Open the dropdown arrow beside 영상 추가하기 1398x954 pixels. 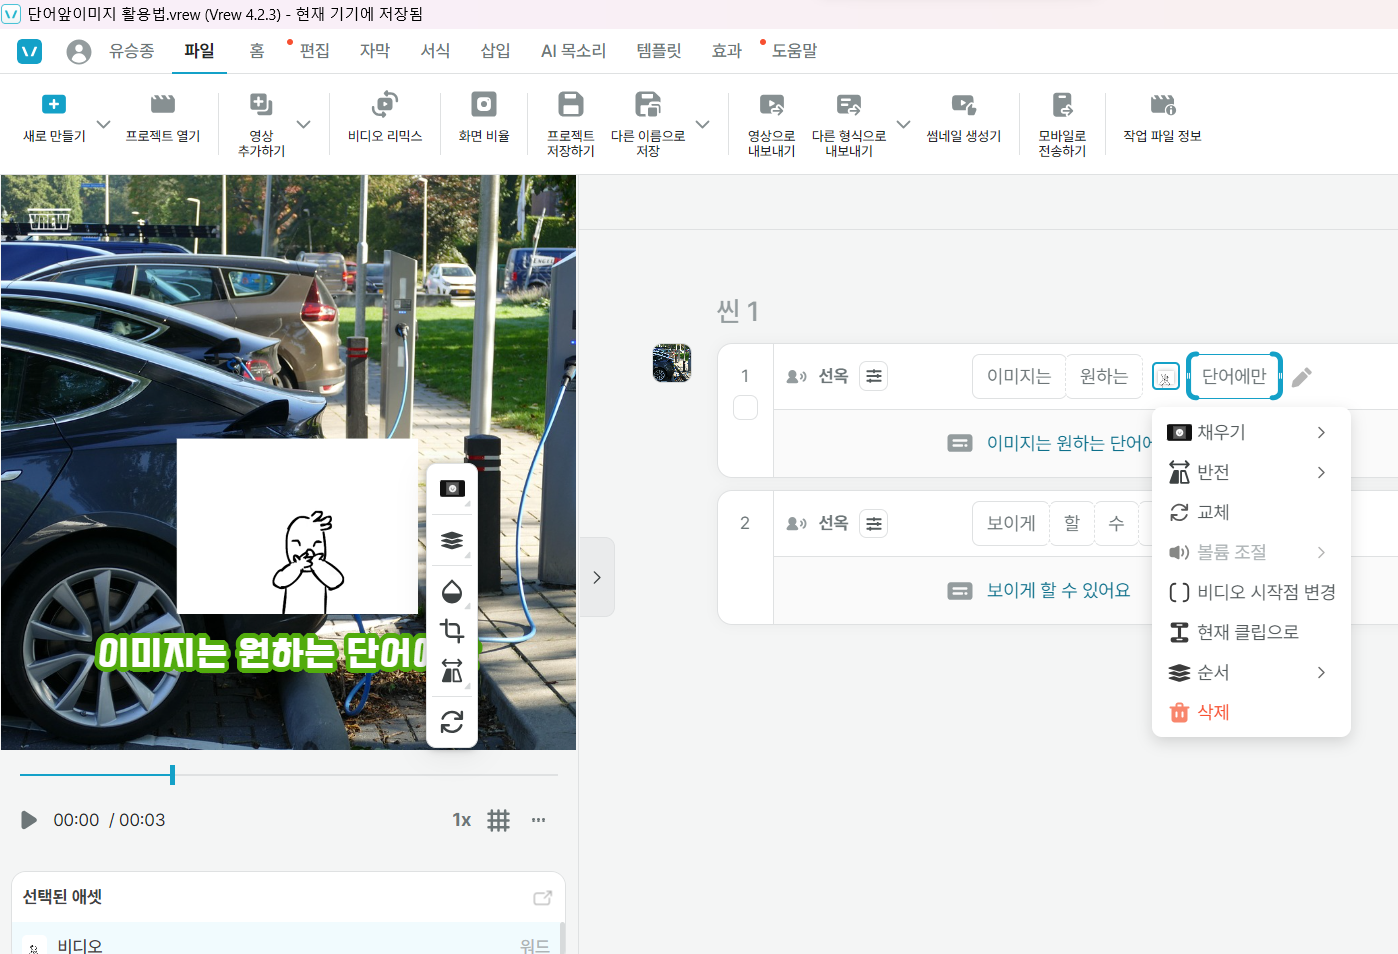point(304,124)
